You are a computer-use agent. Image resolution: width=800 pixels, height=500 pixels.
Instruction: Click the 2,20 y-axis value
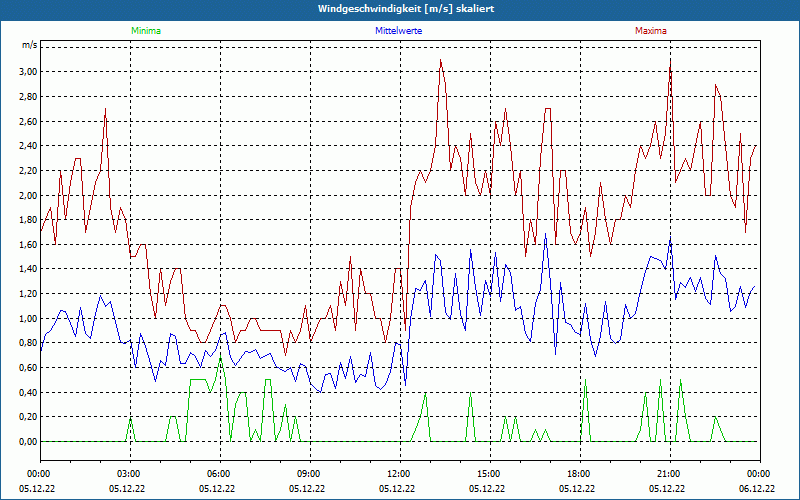click(29, 170)
